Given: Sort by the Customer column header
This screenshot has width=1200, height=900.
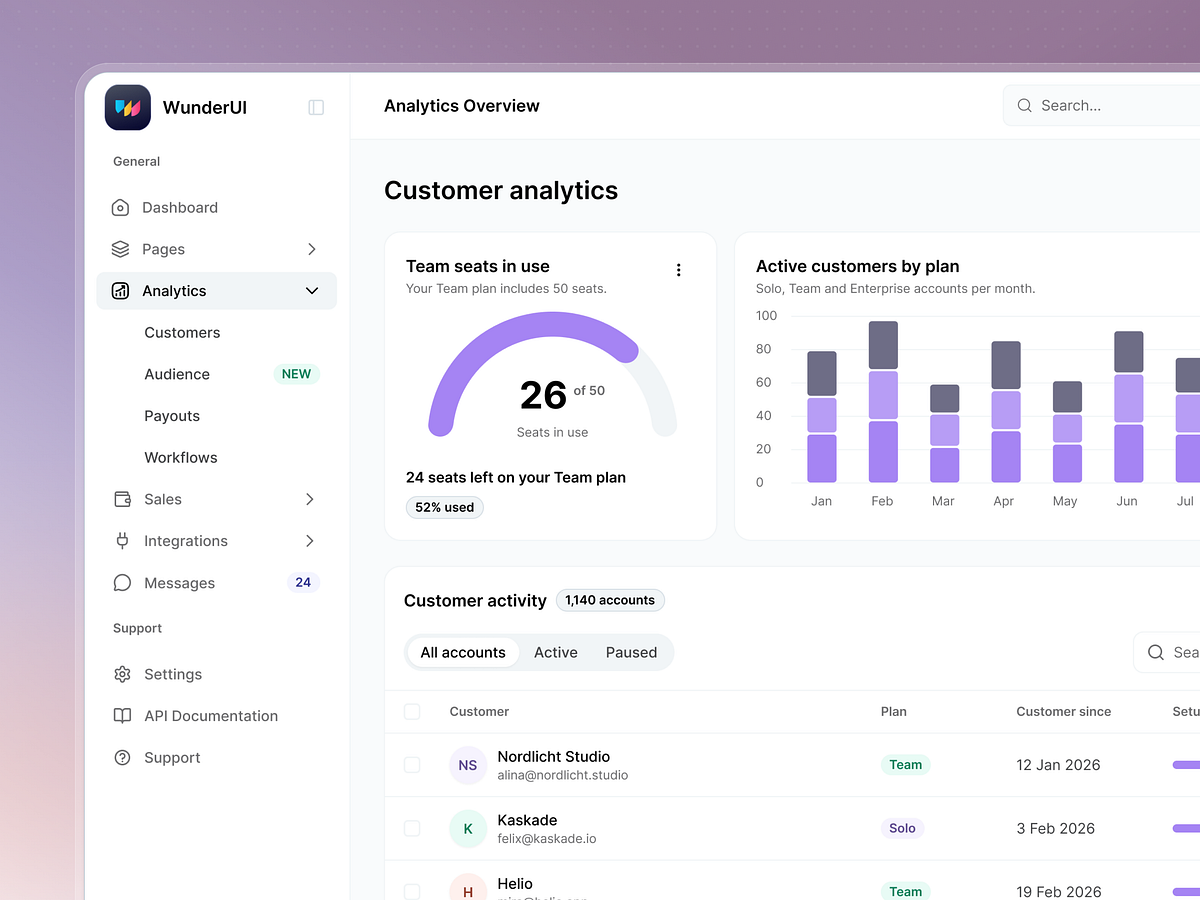Looking at the screenshot, I should pos(479,712).
